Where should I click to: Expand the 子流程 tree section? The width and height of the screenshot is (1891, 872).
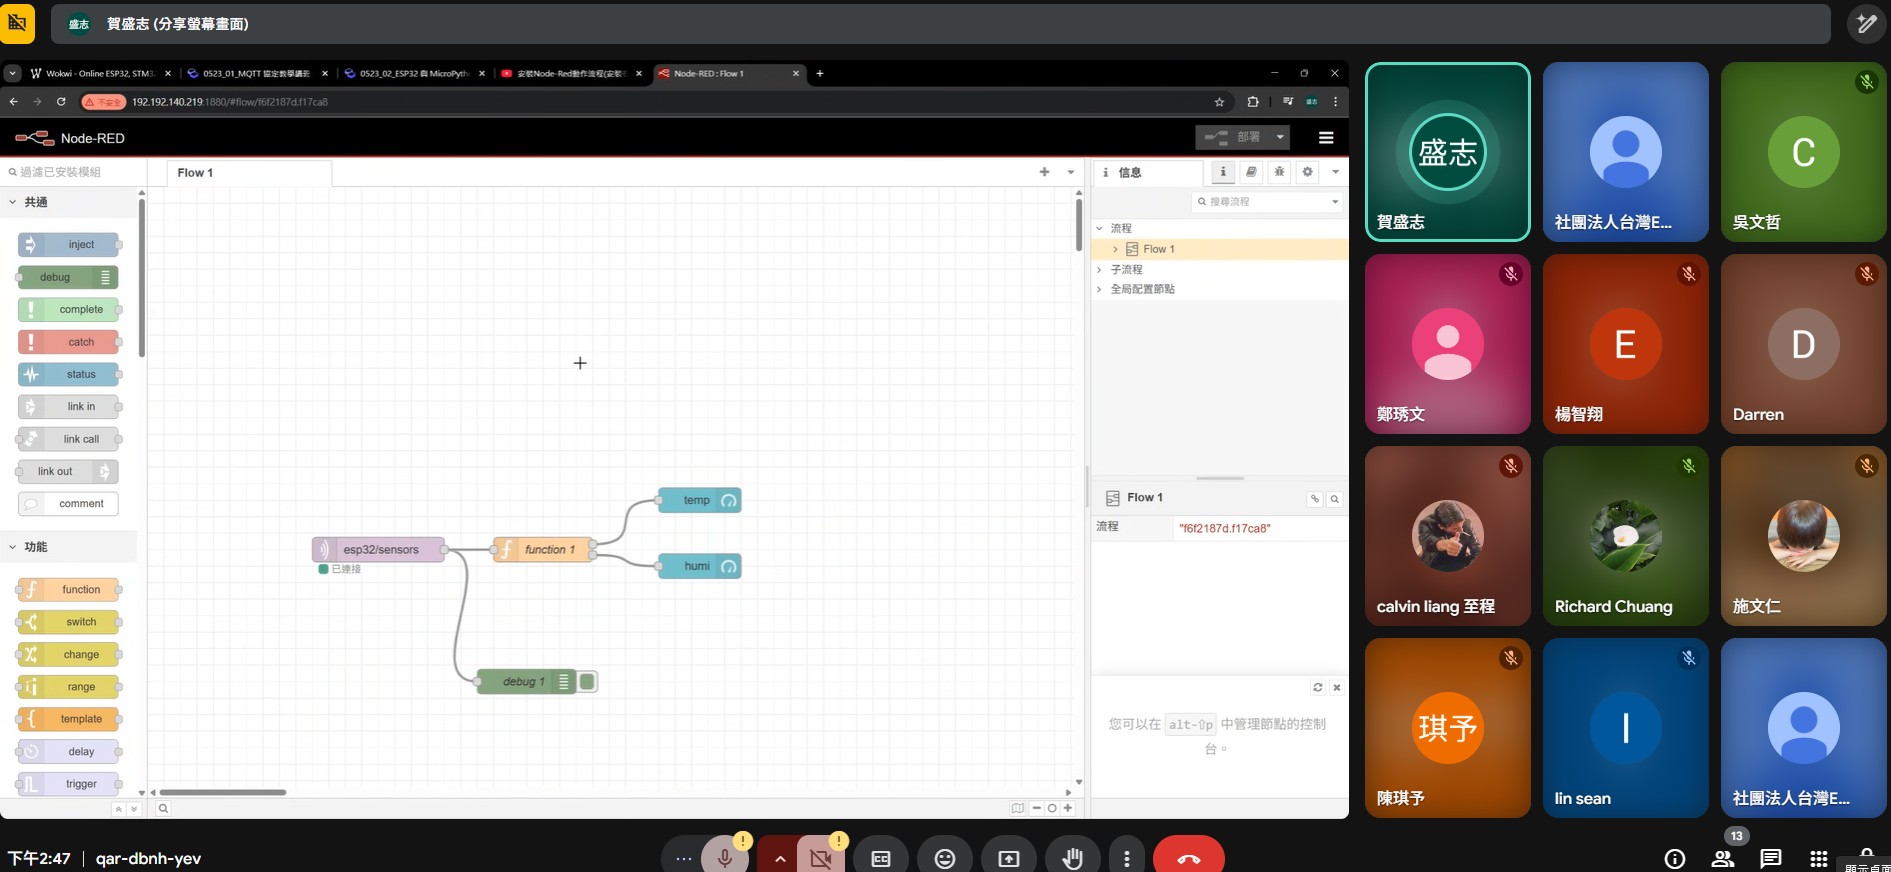pyautogui.click(x=1100, y=269)
